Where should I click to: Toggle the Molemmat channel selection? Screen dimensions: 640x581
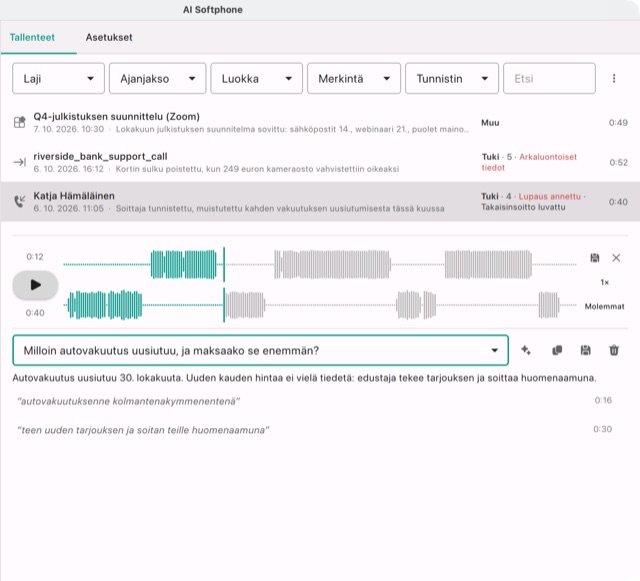coord(604,306)
